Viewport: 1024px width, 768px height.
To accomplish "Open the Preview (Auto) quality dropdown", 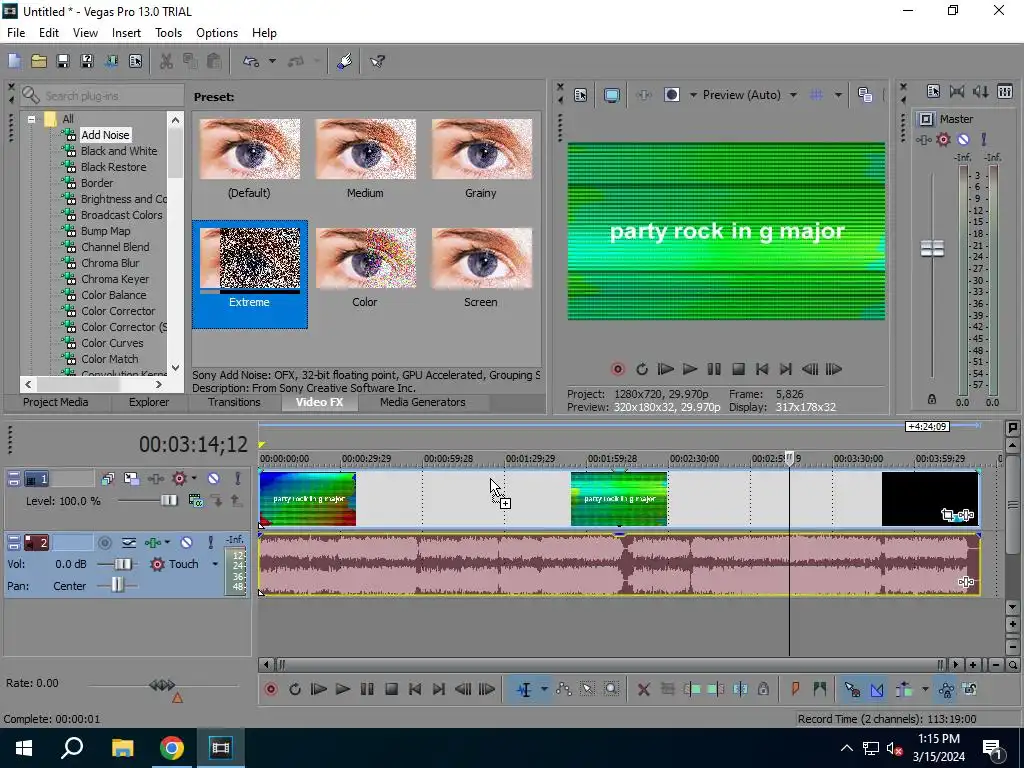I will coord(793,95).
